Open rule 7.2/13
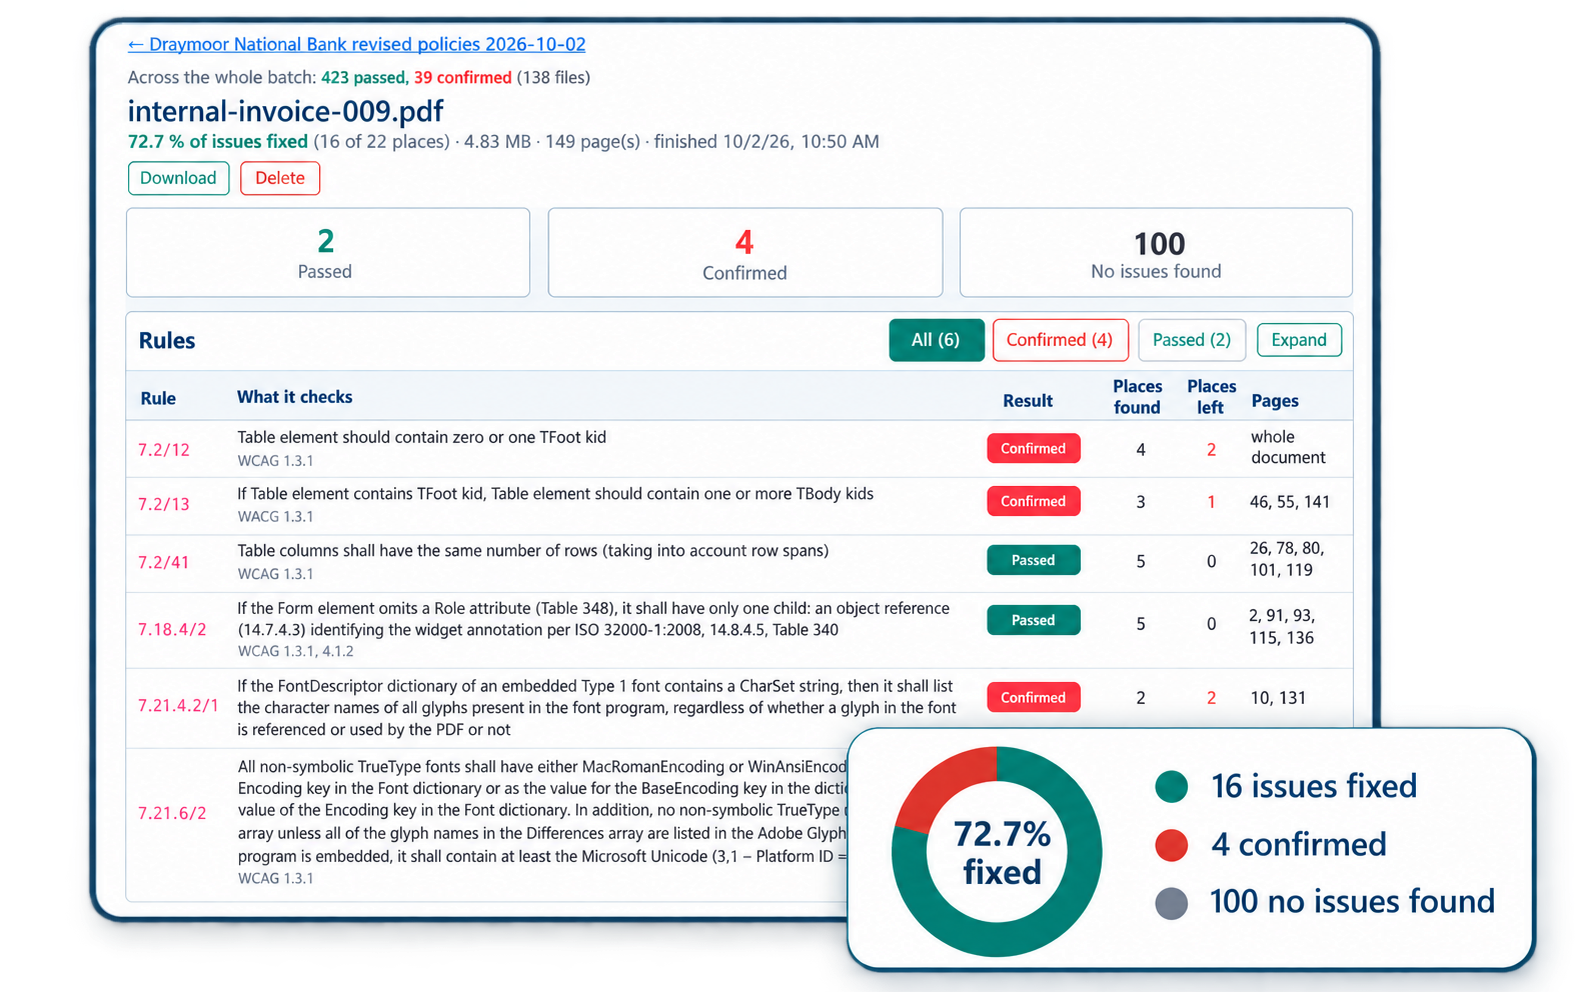Screen dimensions: 1585x992 pyautogui.click(x=164, y=504)
